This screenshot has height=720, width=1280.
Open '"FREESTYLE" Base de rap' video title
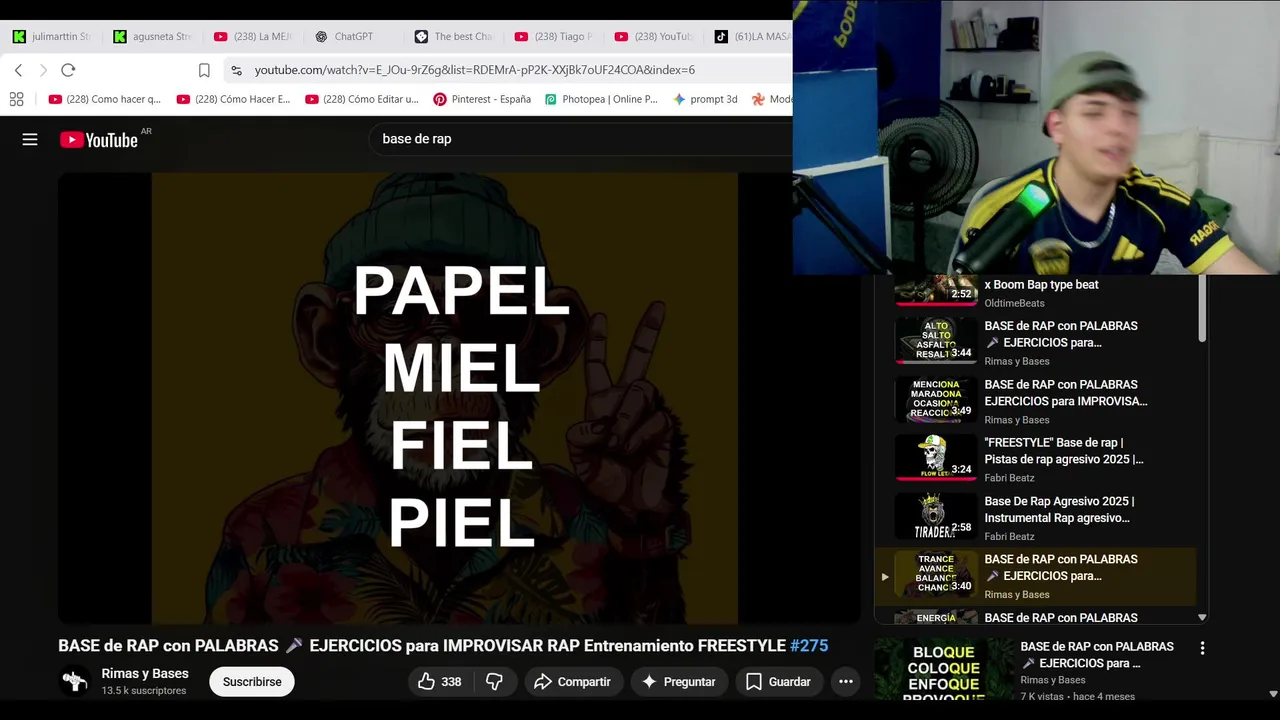(1064, 451)
